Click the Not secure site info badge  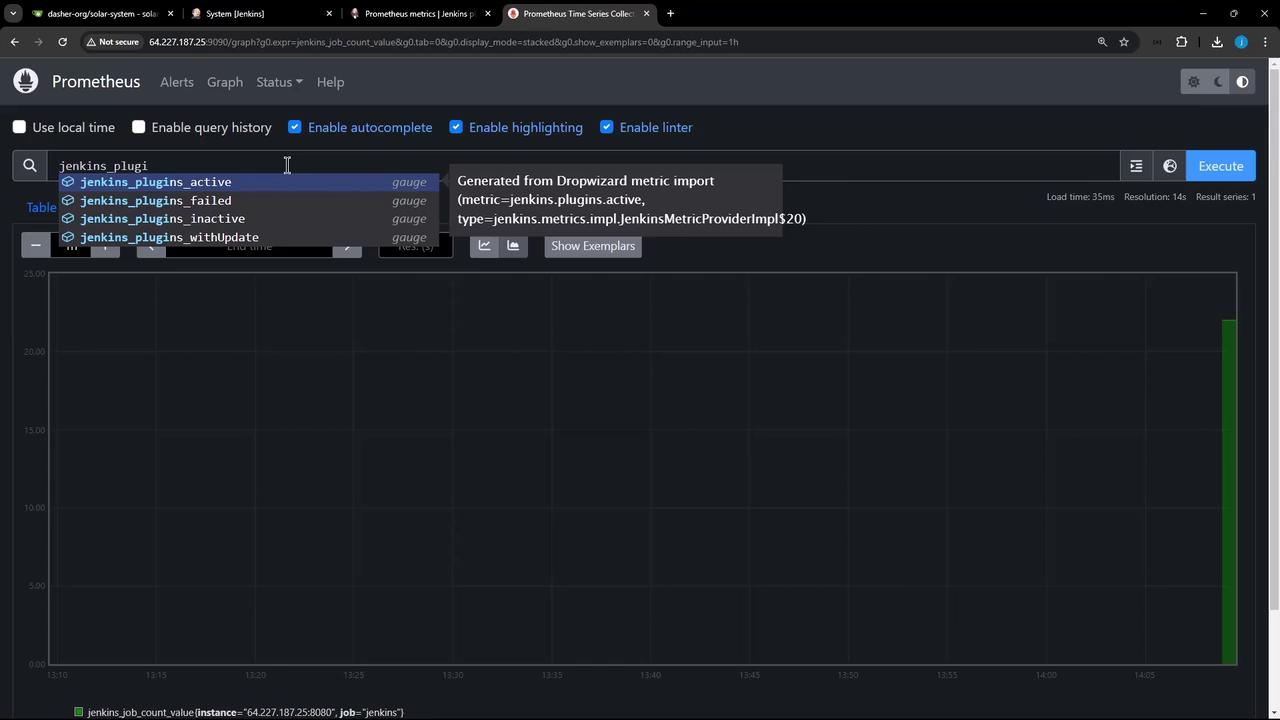[112, 42]
